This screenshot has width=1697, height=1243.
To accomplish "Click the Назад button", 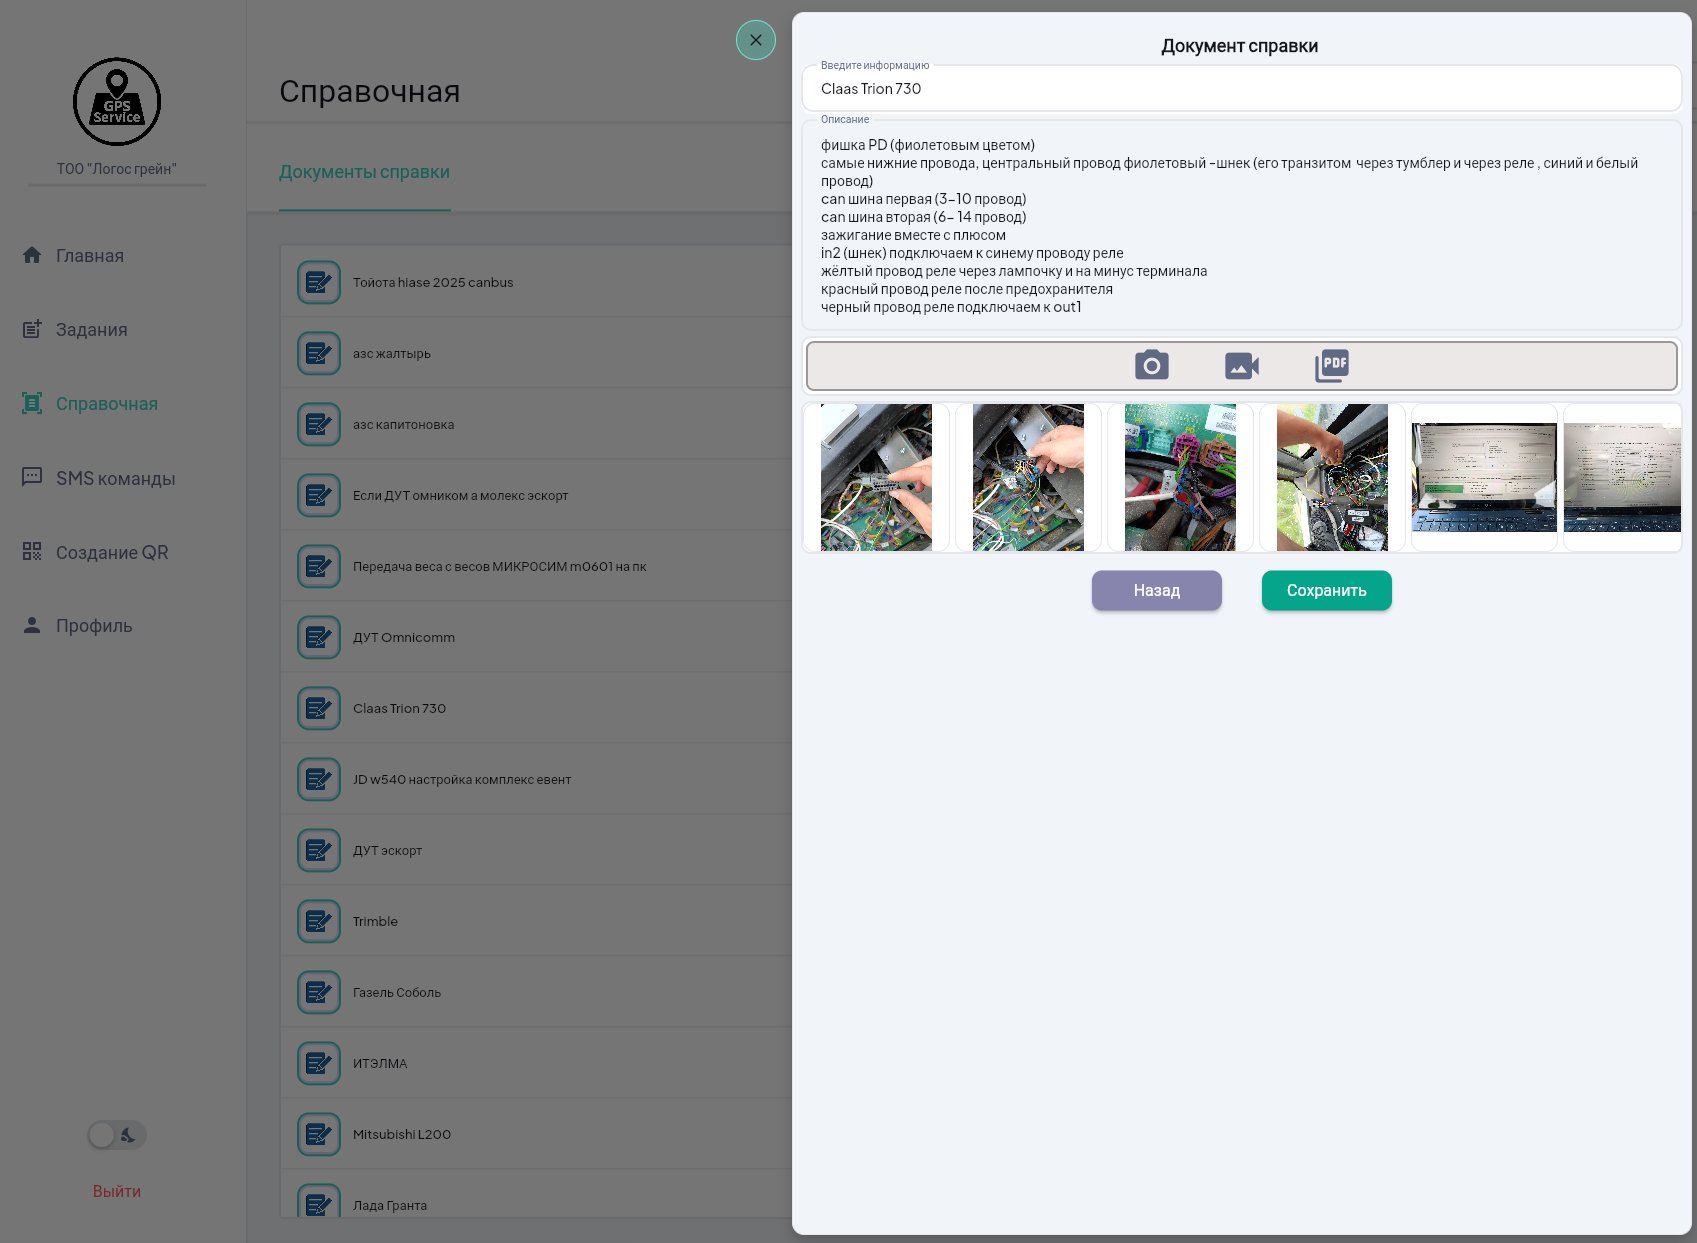I will point(1157,590).
